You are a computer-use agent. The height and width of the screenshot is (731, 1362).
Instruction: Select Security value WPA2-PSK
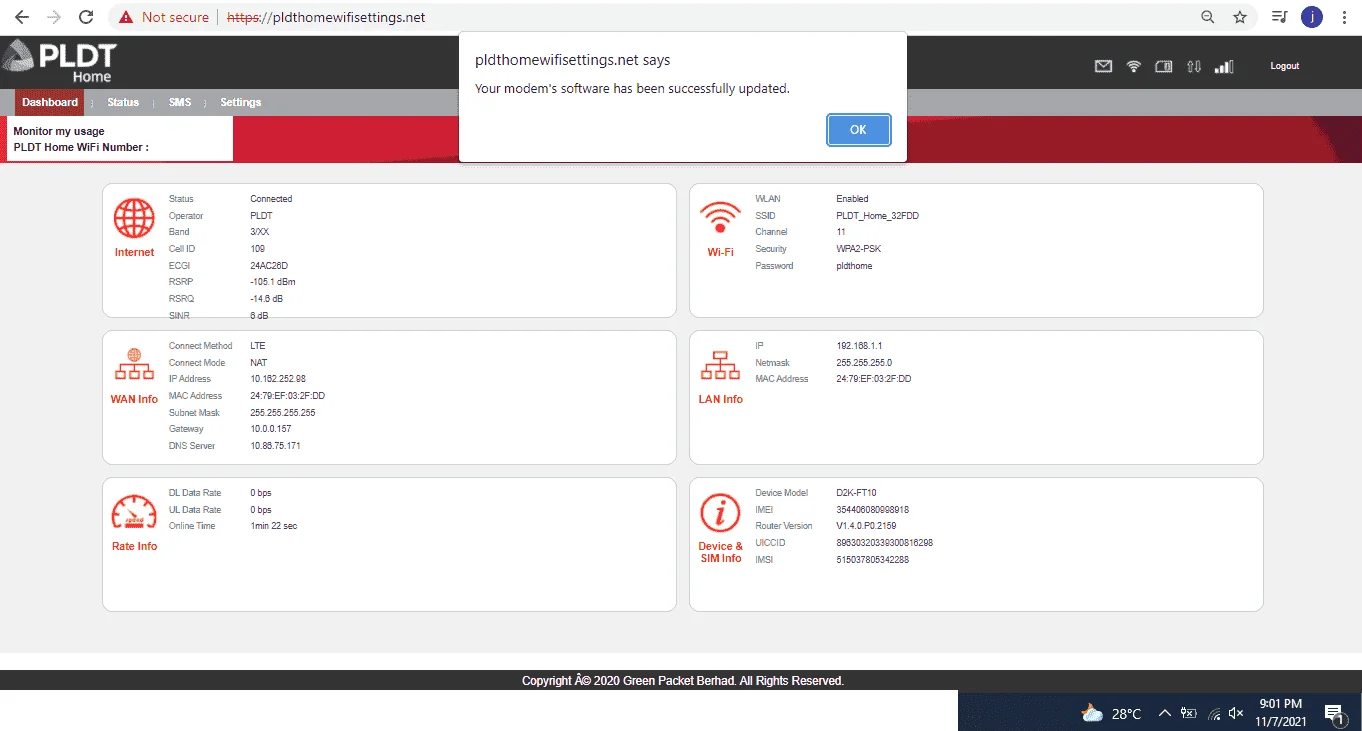859,249
